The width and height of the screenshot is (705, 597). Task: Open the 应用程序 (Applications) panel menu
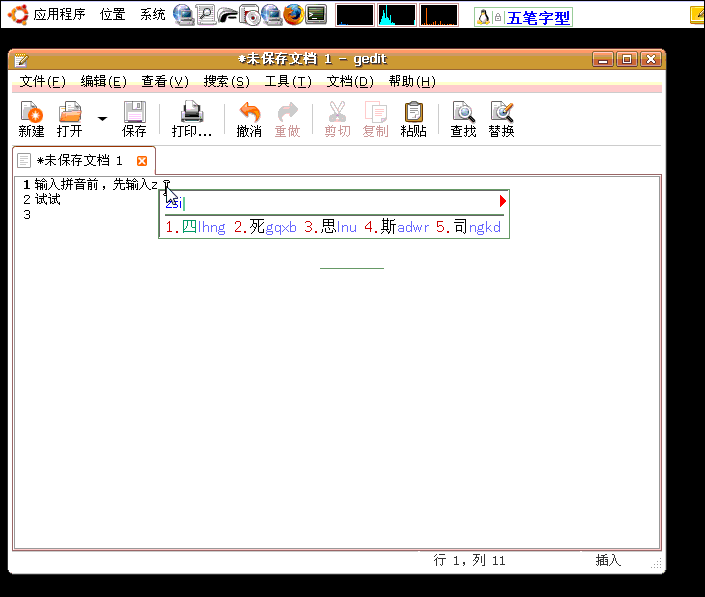point(59,14)
